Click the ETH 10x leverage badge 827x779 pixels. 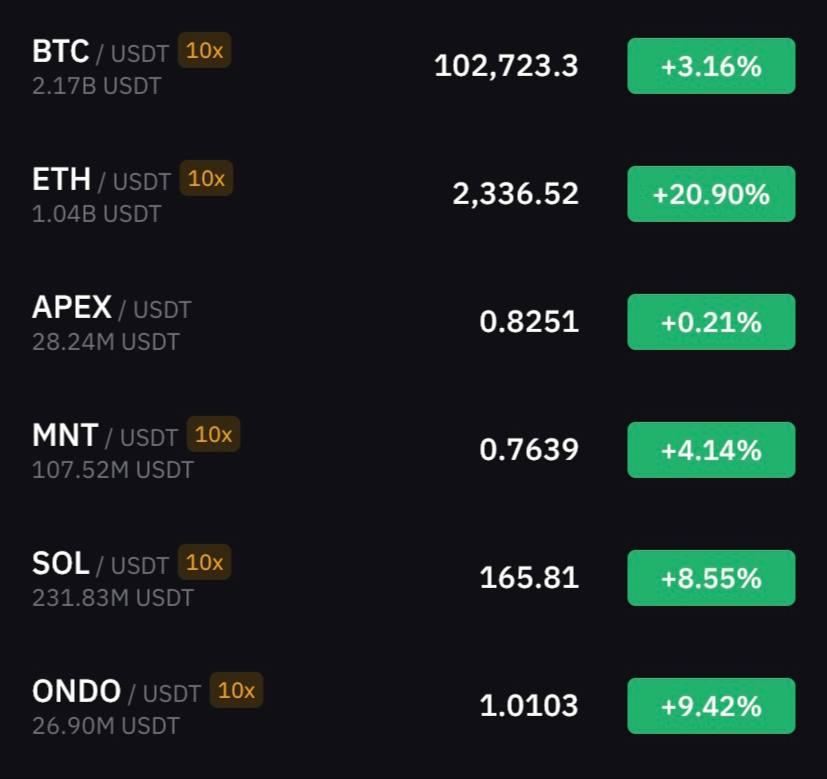pyautogui.click(x=206, y=178)
